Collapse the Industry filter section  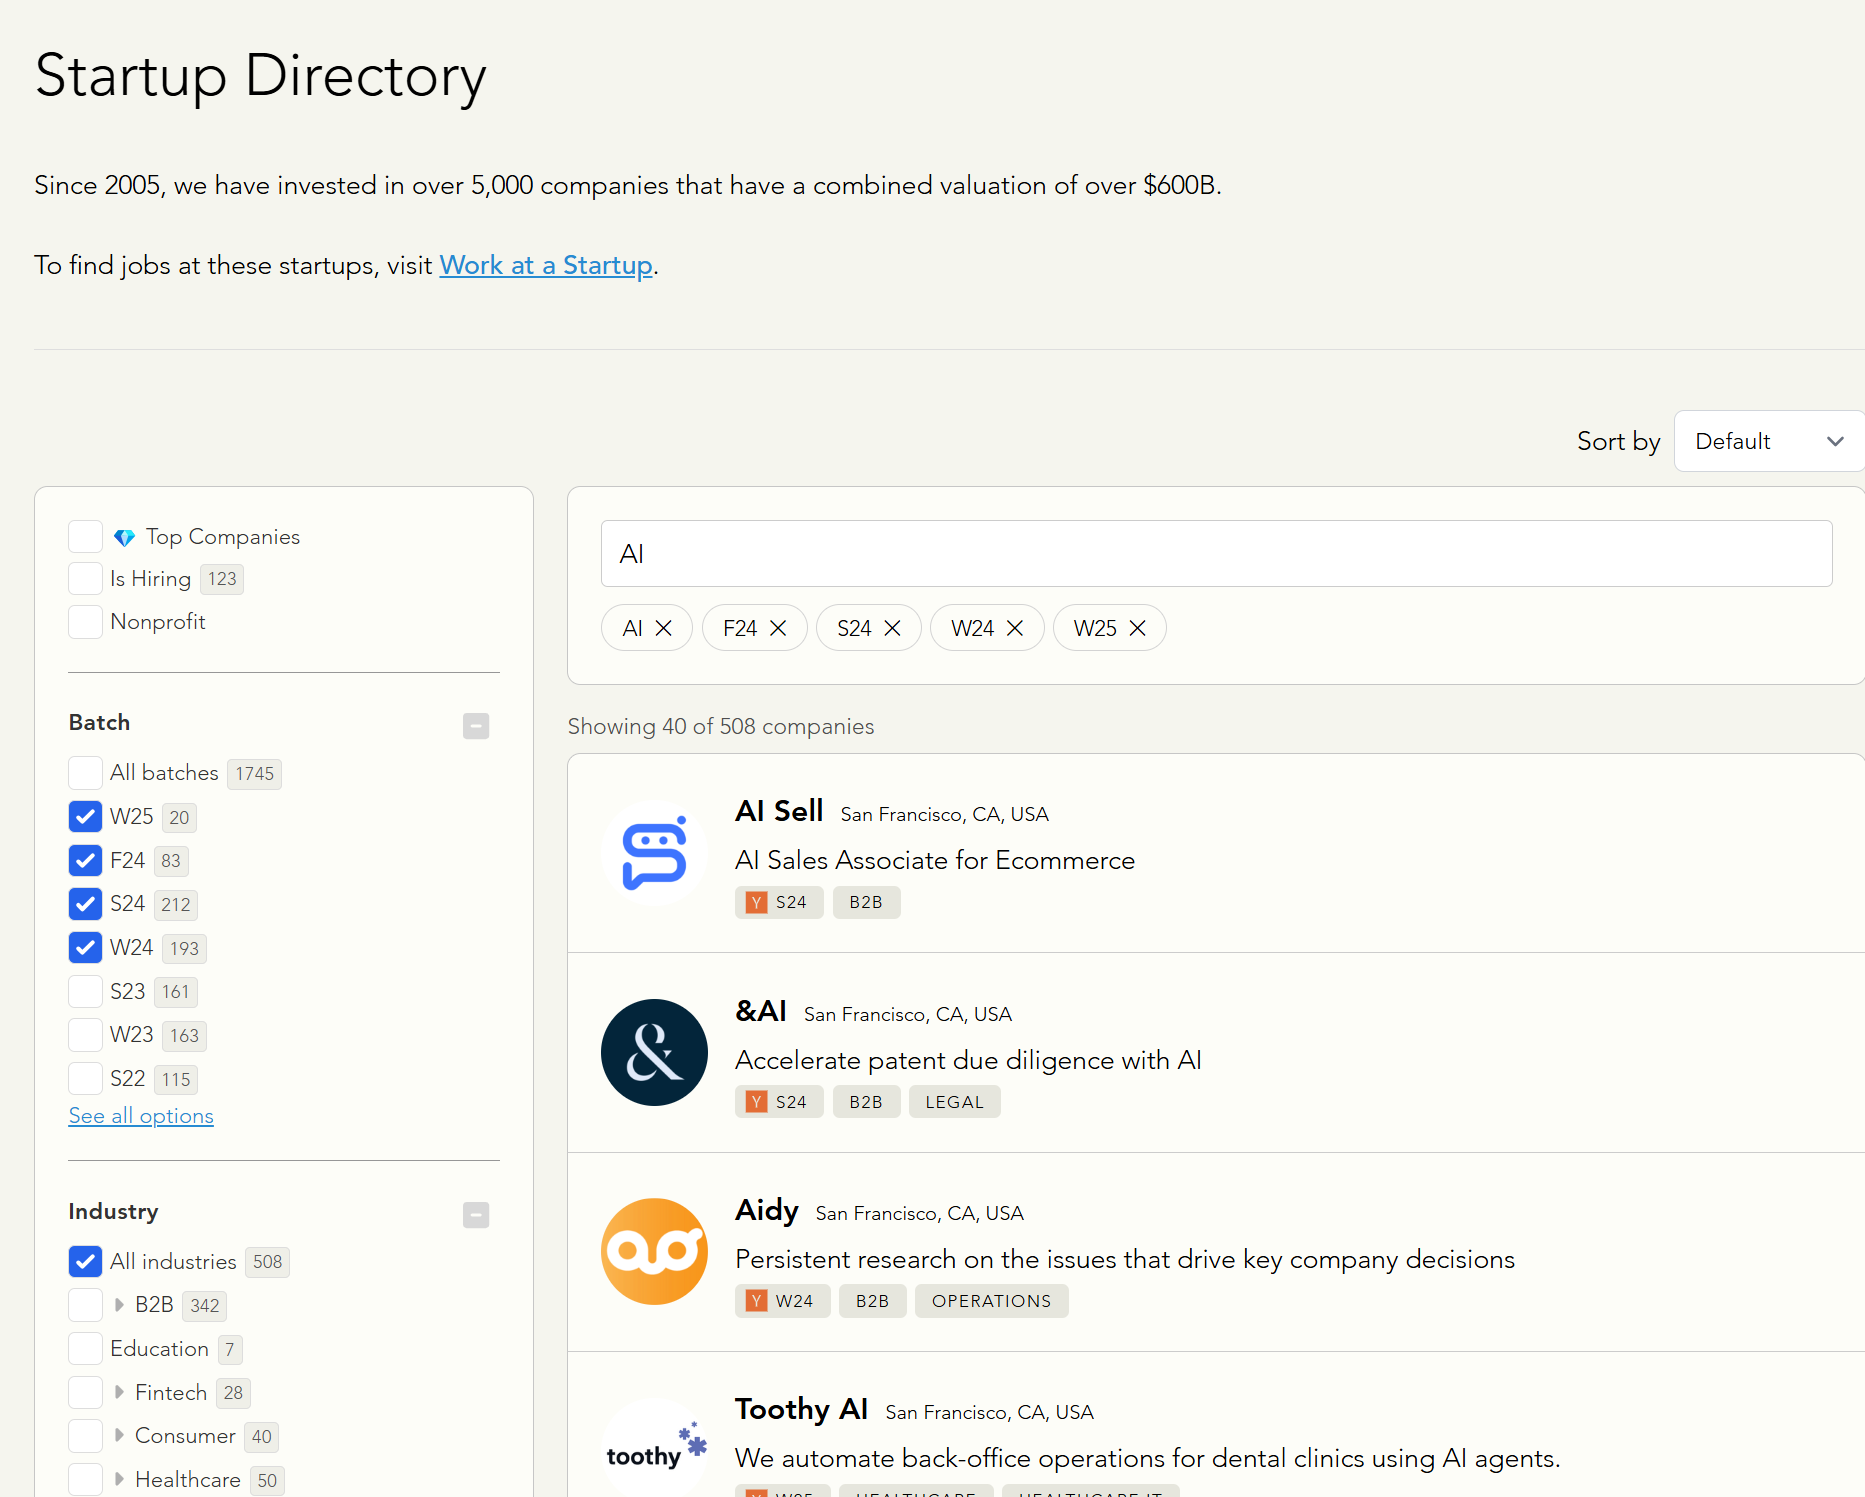coord(476,1215)
